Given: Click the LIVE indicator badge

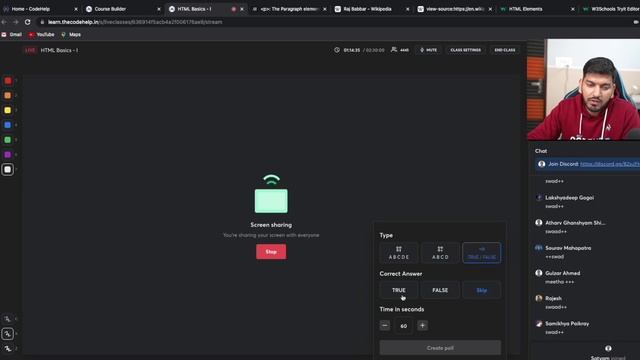Looking at the screenshot, I should click(30, 50).
